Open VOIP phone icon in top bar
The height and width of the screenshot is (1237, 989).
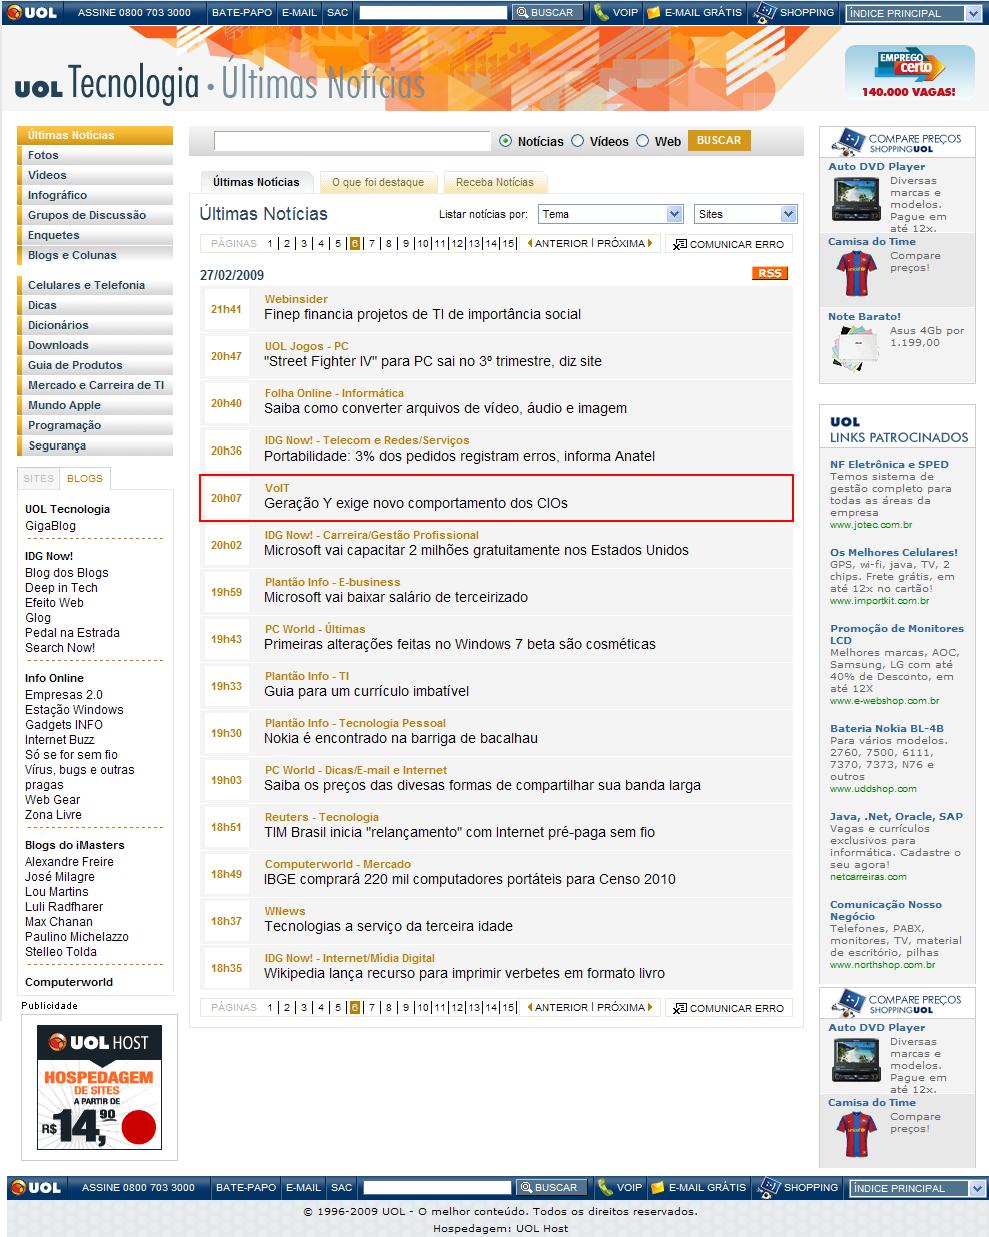[x=601, y=13]
